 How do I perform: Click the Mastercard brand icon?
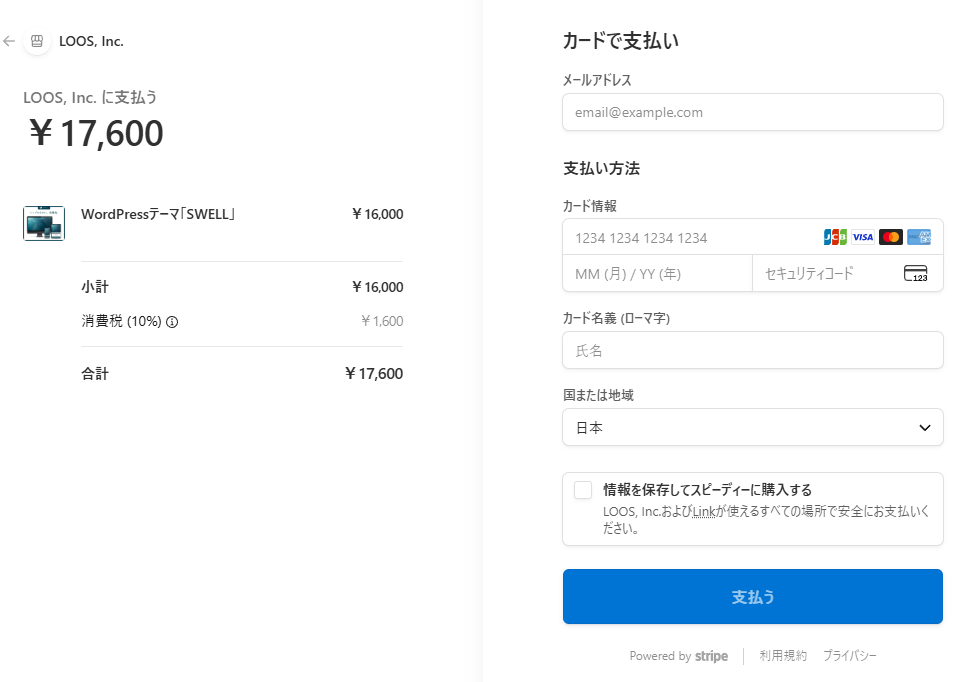(x=891, y=237)
